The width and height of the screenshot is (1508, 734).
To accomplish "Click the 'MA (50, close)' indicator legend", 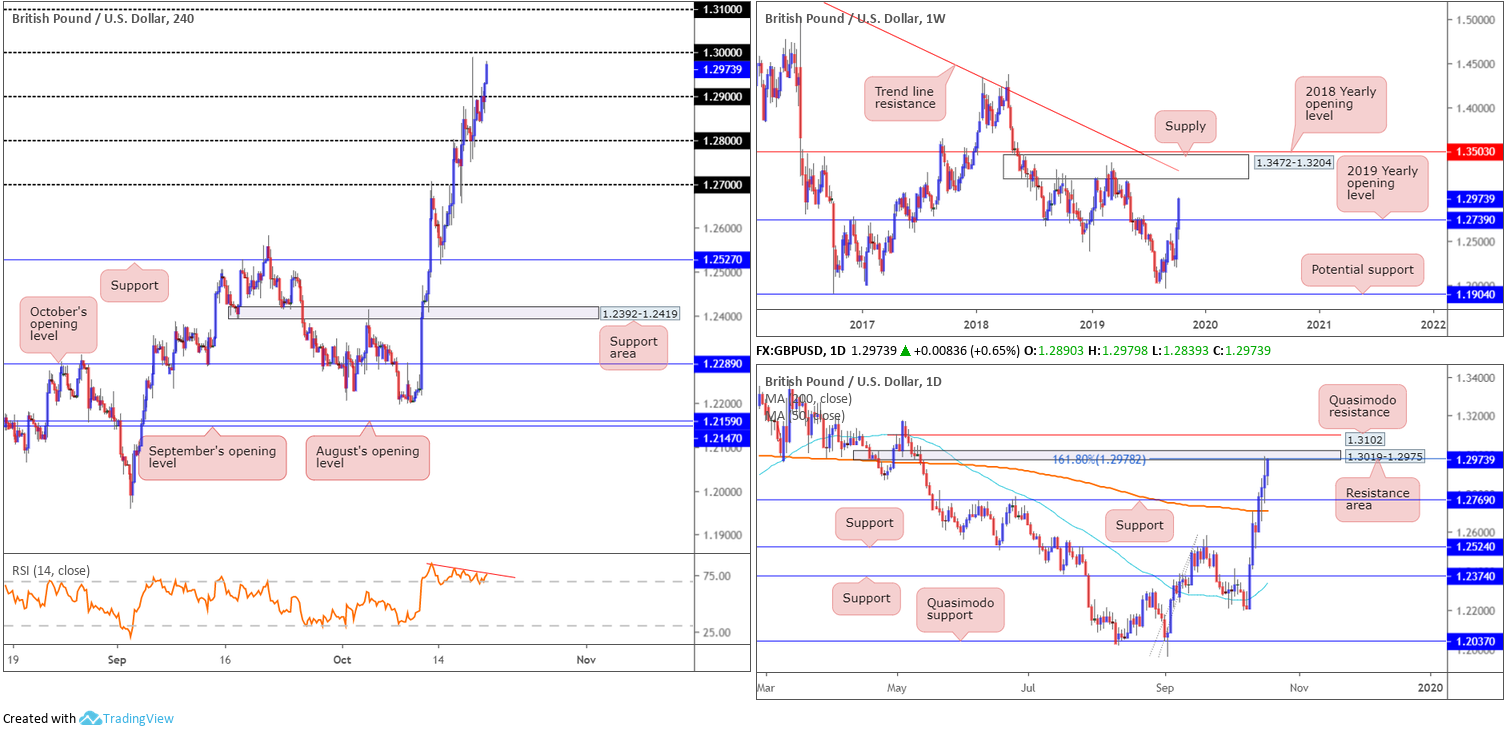I will coord(803,415).
